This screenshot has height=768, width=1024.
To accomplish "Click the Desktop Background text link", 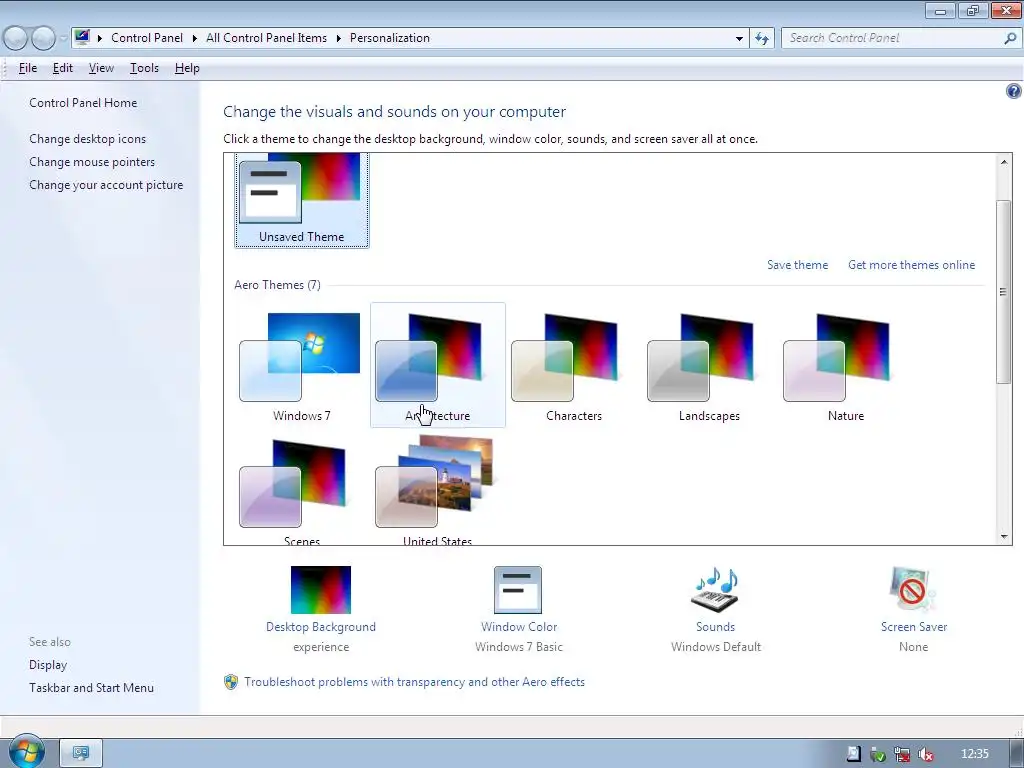I will point(321,627).
